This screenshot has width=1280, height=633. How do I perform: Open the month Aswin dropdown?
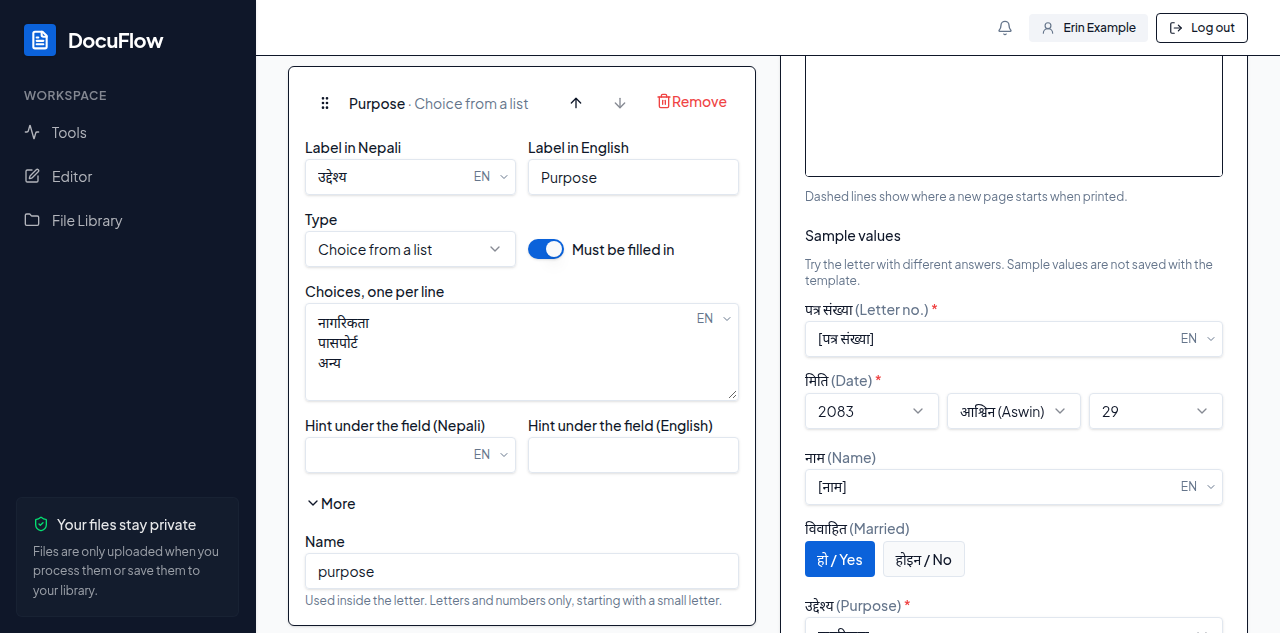tap(1014, 411)
